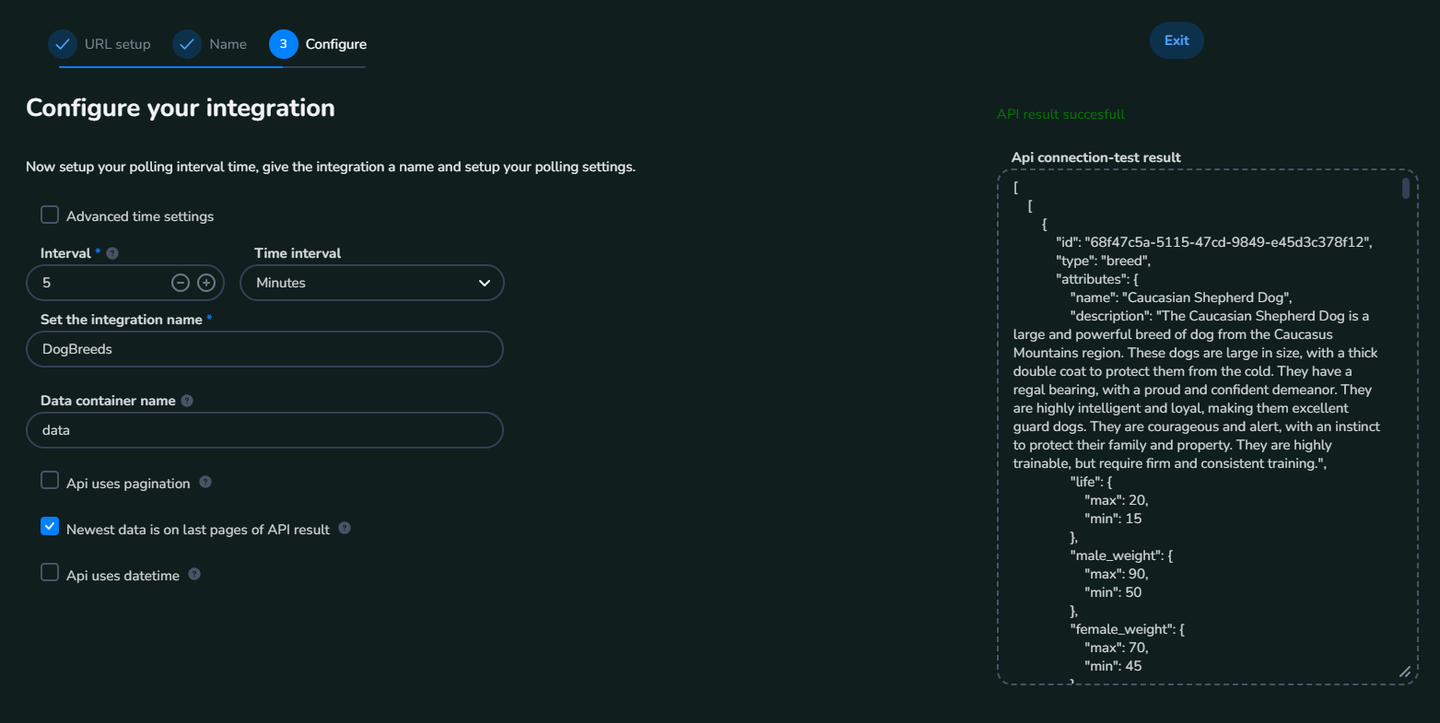Check the Api uses datetime checkbox
Screen dimensions: 1440x723
click(x=50, y=573)
